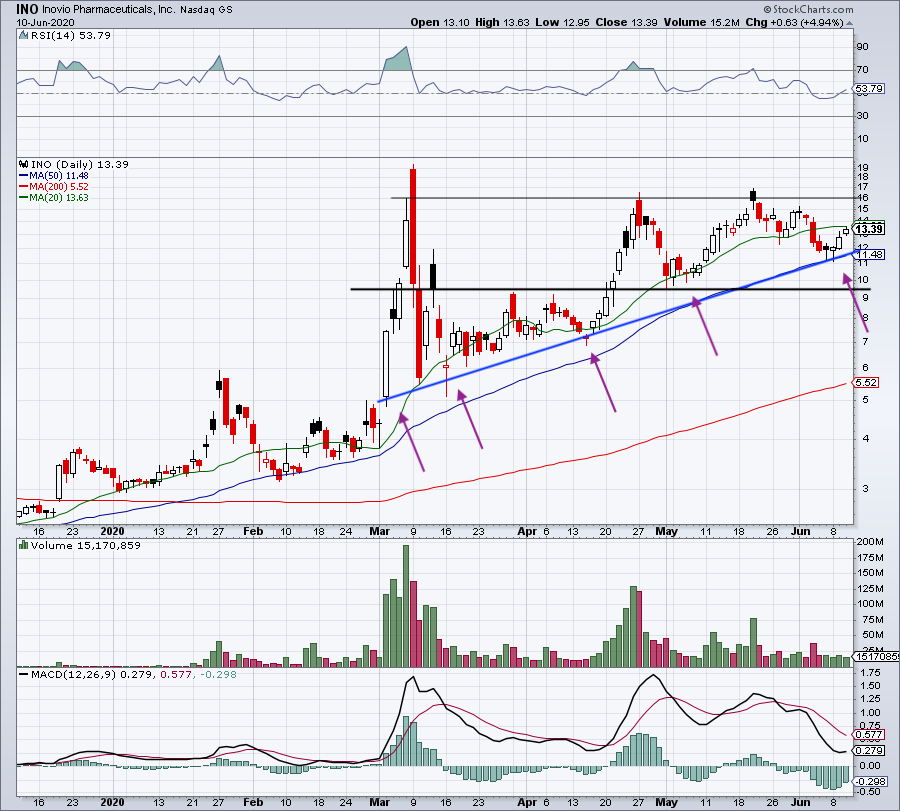Click the 200M label on the volume axis
Image resolution: width=900 pixels, height=811 pixels.
pyautogui.click(x=870, y=542)
